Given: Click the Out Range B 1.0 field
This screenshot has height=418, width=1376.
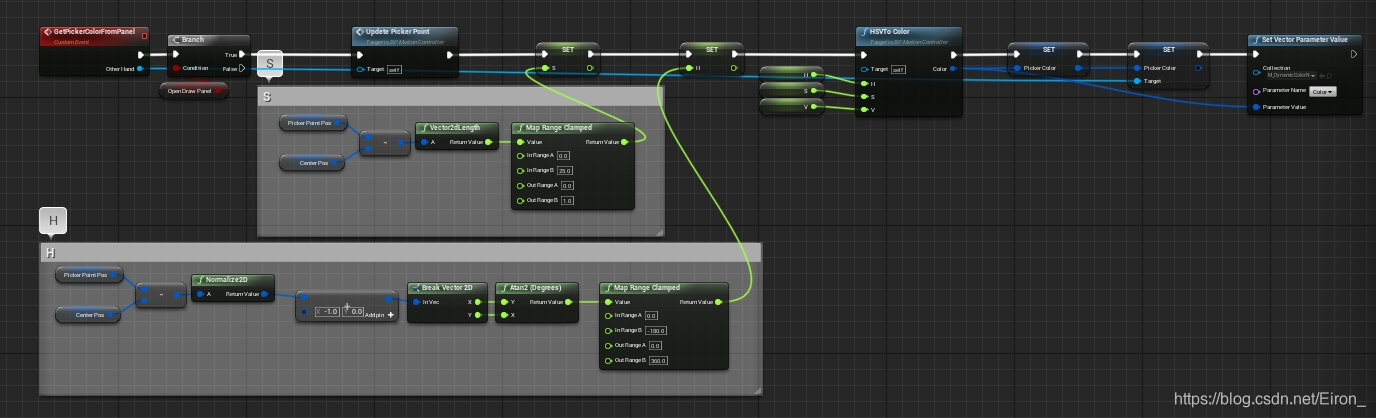Looking at the screenshot, I should (567, 201).
